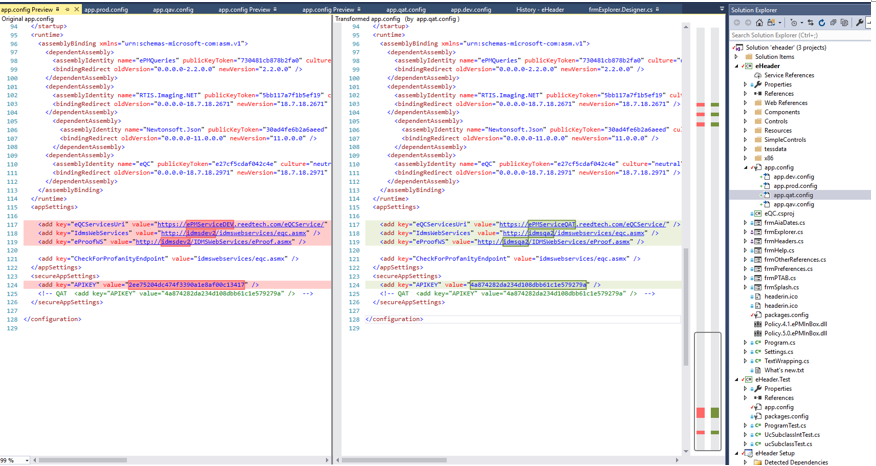Open the Pending Changes Filter dropdown arrow

pos(802,22)
